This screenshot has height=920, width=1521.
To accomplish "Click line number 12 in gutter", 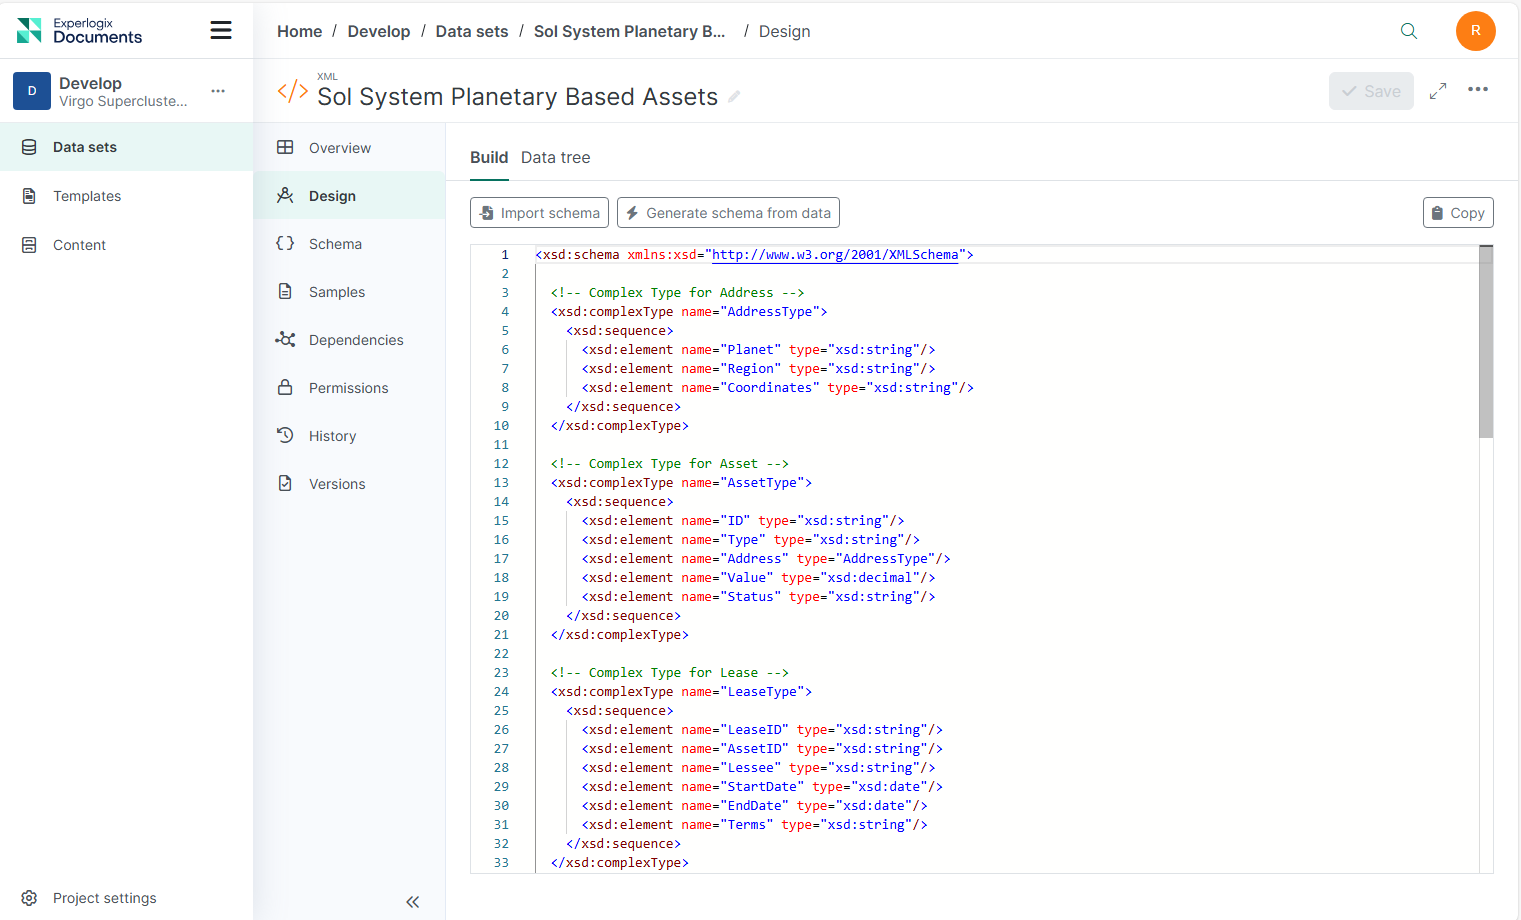I will coord(501,464).
